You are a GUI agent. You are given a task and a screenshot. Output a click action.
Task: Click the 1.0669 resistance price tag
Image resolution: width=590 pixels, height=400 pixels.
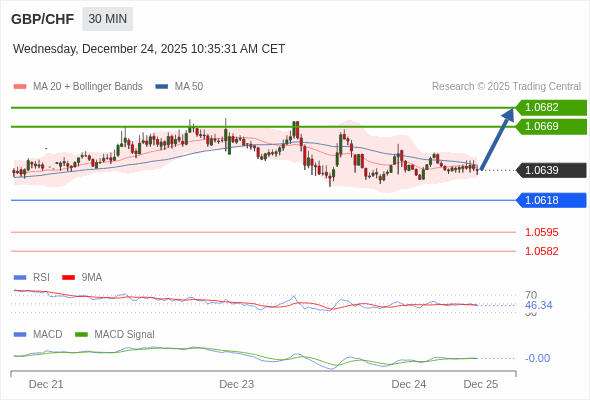(551, 126)
